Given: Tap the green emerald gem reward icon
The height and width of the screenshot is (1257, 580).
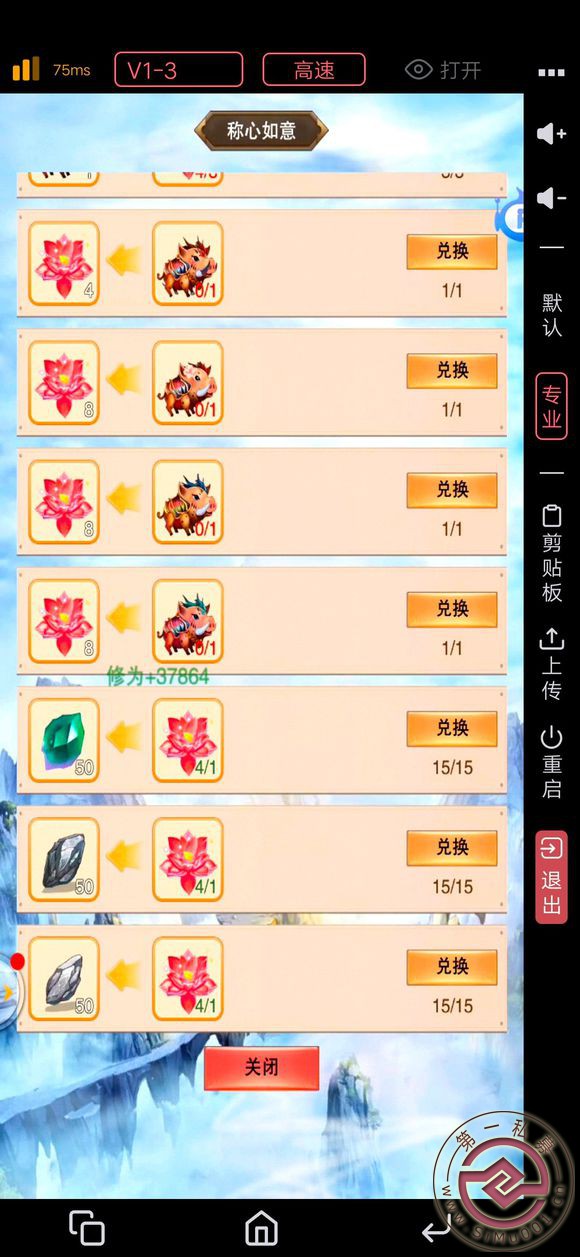Looking at the screenshot, I should (64, 740).
